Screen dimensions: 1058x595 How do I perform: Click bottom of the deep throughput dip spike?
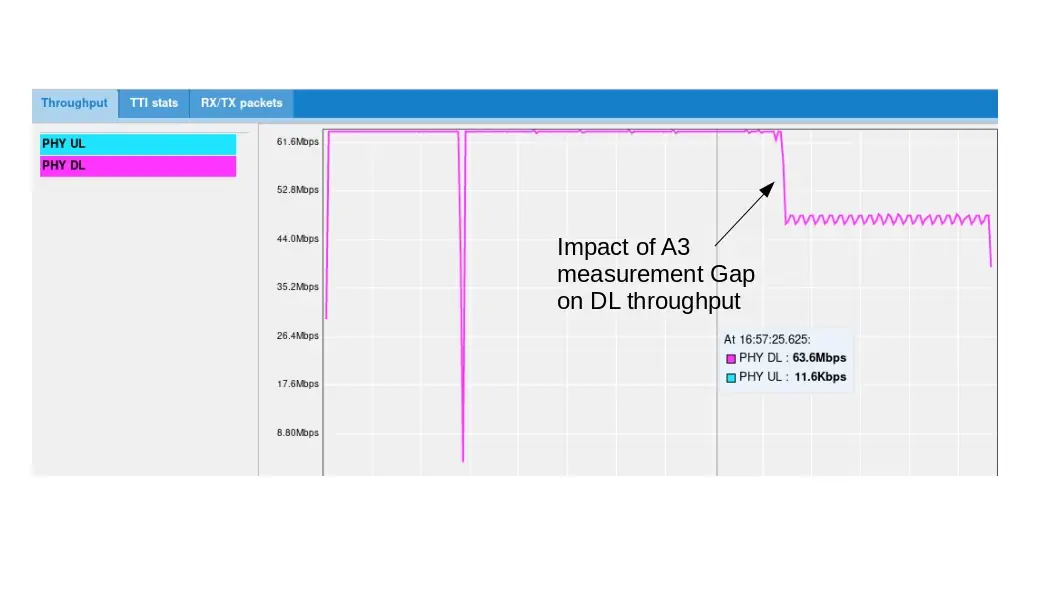[x=463, y=459]
